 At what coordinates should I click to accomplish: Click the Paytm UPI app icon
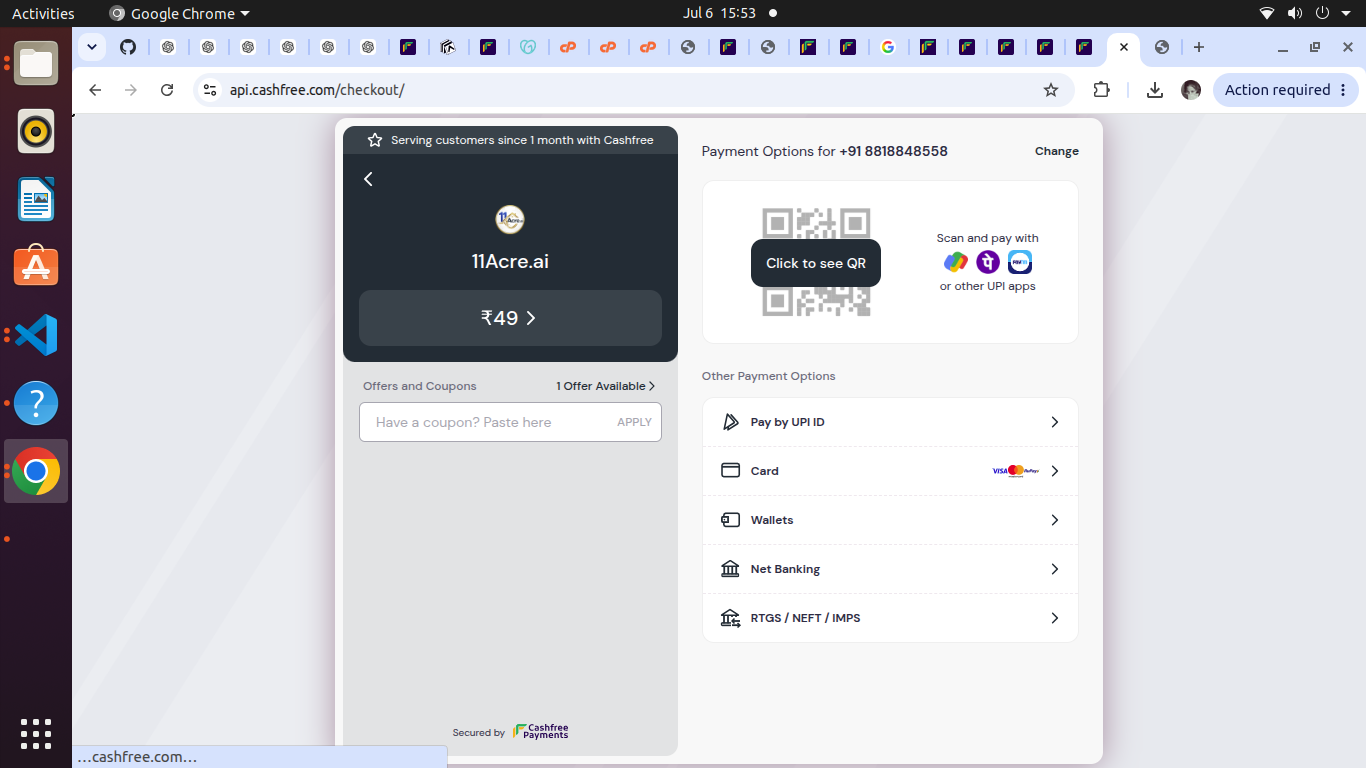click(x=1020, y=262)
